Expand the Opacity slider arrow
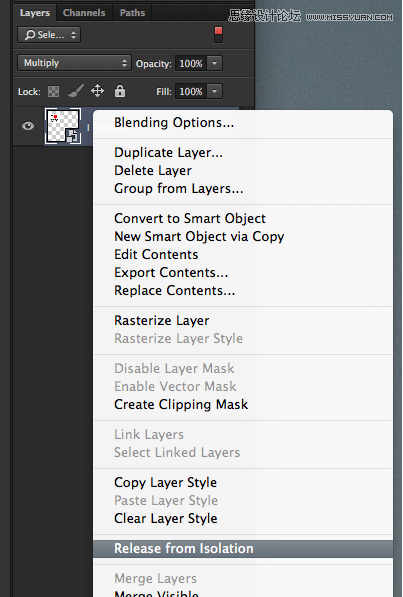The height and width of the screenshot is (597, 403). 214,63
